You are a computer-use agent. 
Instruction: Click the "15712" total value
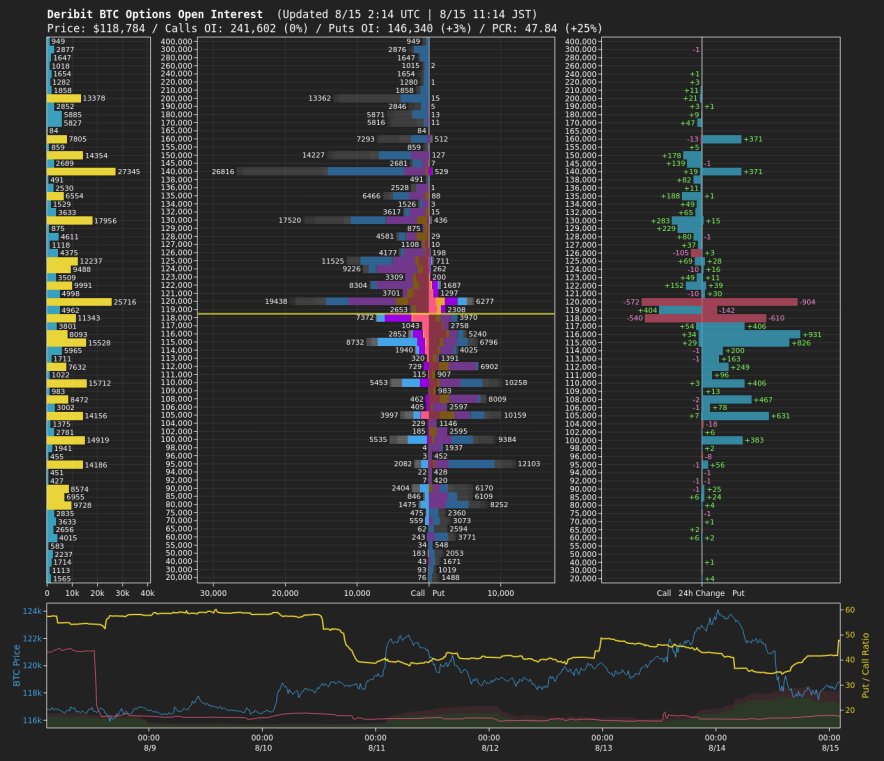[x=100, y=383]
